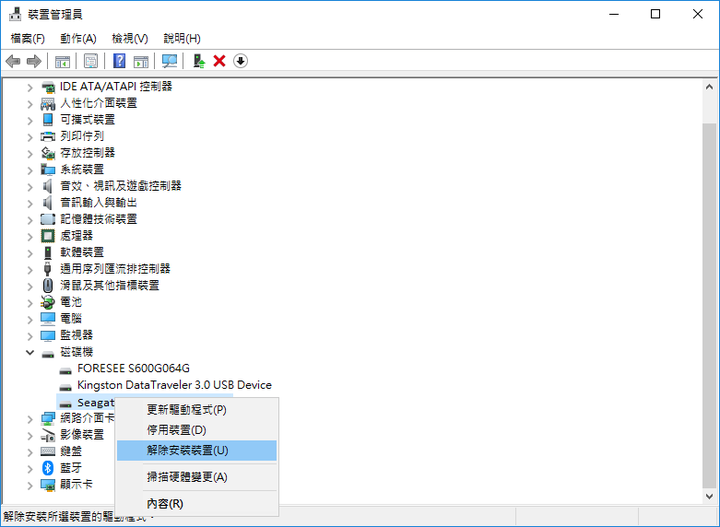Expand the 電腦 node
Viewport: 720px width, 527px height.
coord(30,319)
